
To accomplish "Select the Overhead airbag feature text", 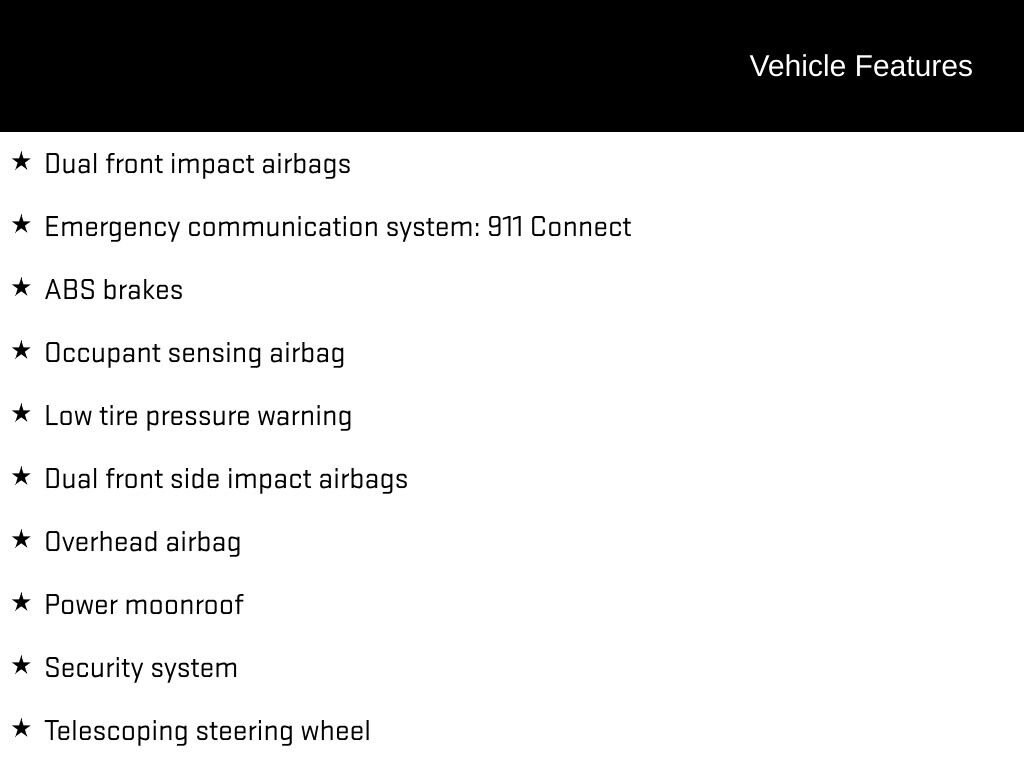I will (x=143, y=542).
